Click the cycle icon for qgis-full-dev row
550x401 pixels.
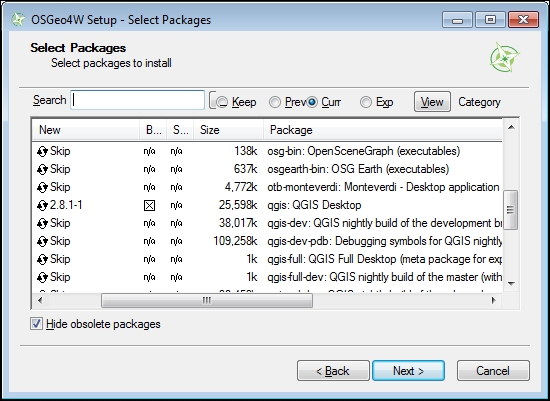click(42, 277)
